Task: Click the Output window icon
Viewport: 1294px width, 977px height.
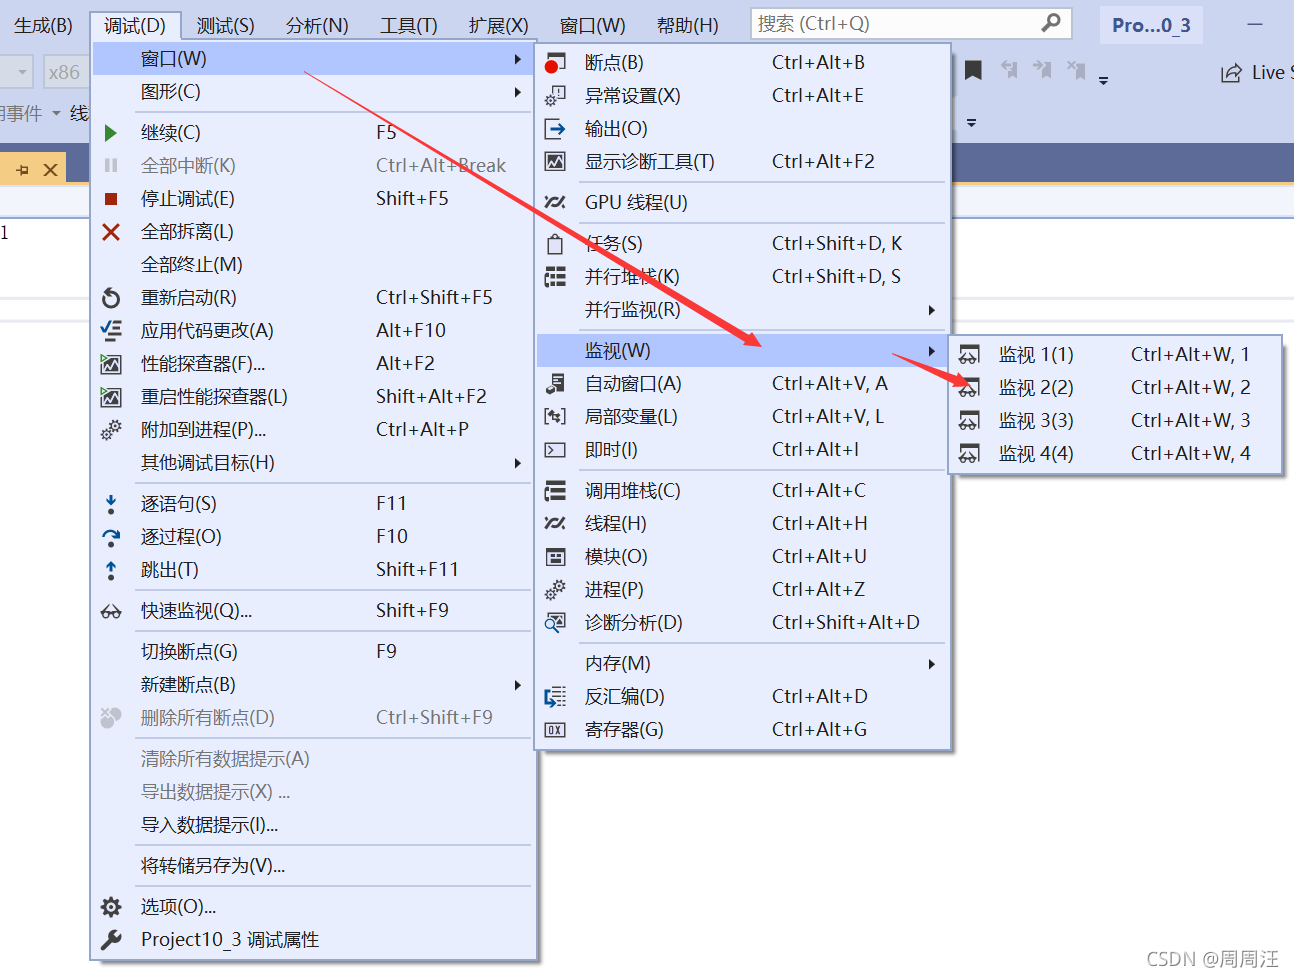Action: 555,129
